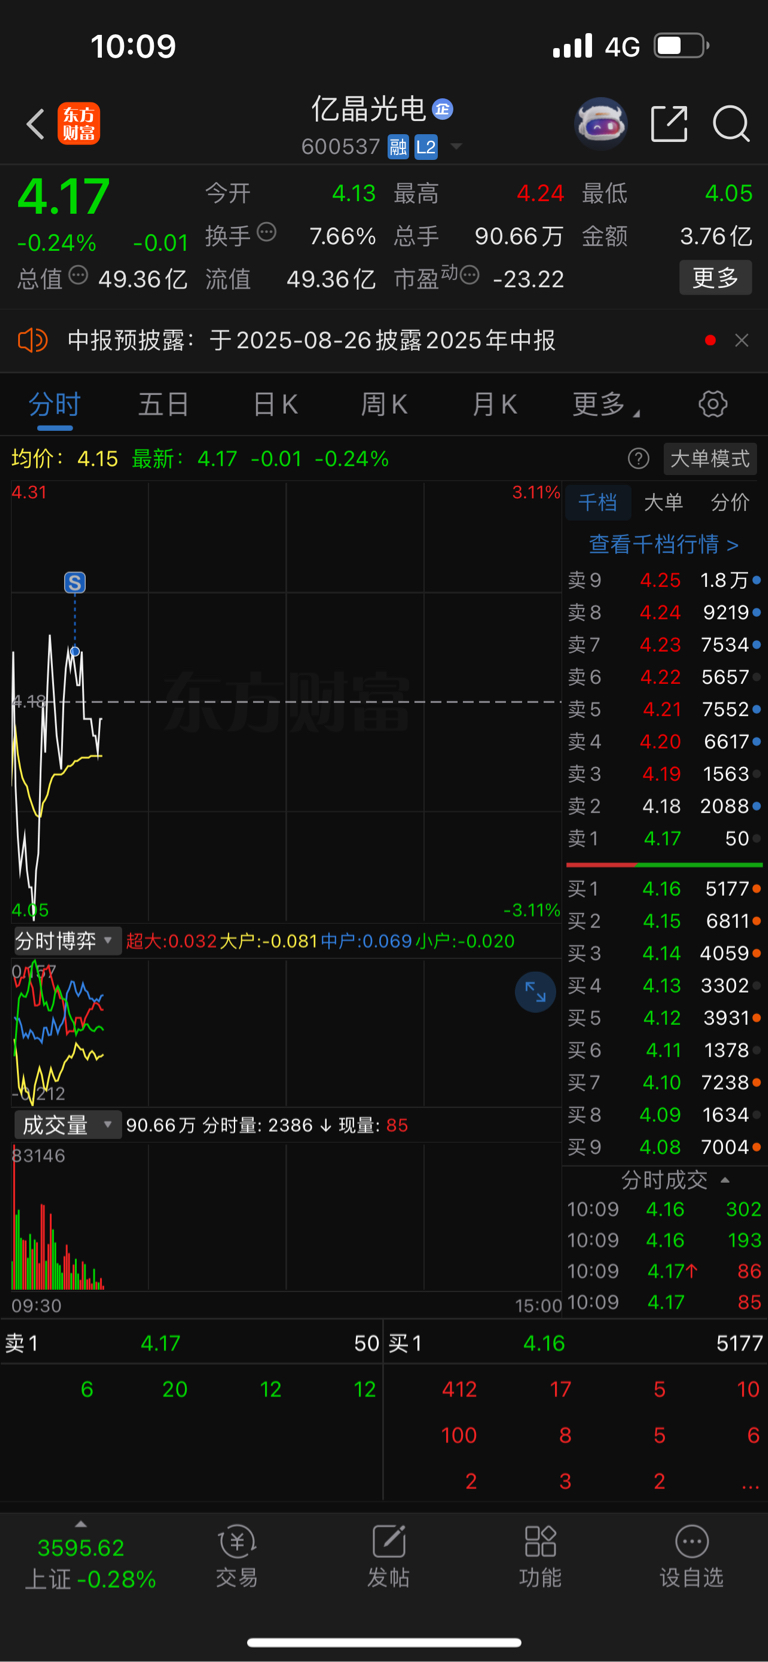Switch to the 日K tab
Image resolution: width=768 pixels, height=1662 pixels.
click(275, 404)
